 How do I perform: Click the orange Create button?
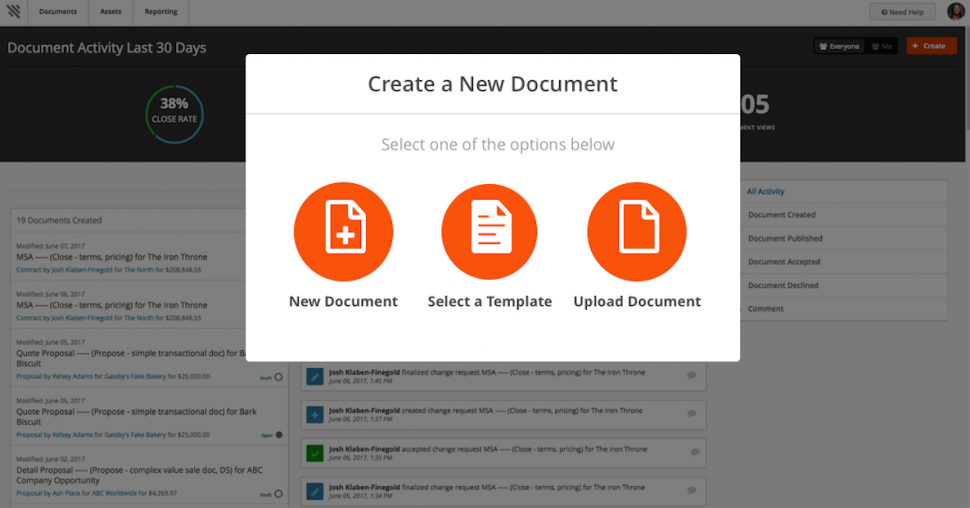(932, 46)
